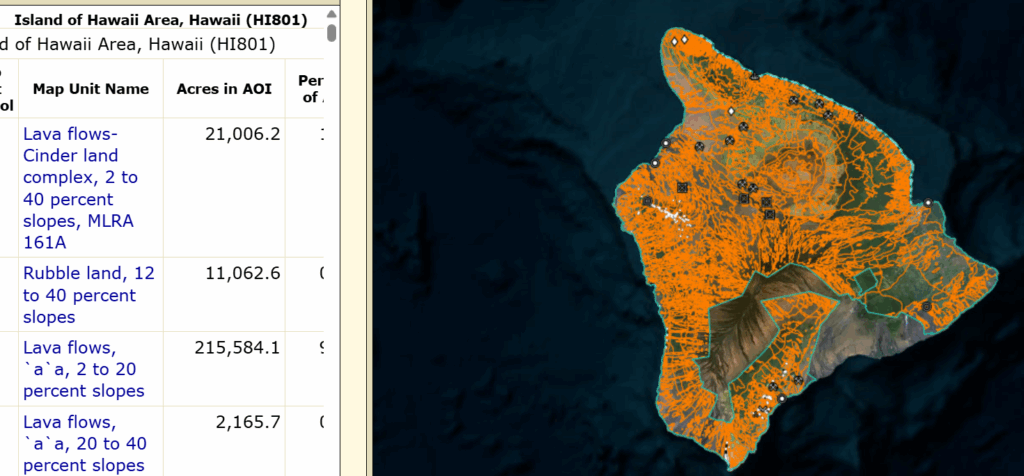Select the lone diamond marker below the northern peninsula
Image resolution: width=1024 pixels, height=476 pixels.
click(731, 111)
